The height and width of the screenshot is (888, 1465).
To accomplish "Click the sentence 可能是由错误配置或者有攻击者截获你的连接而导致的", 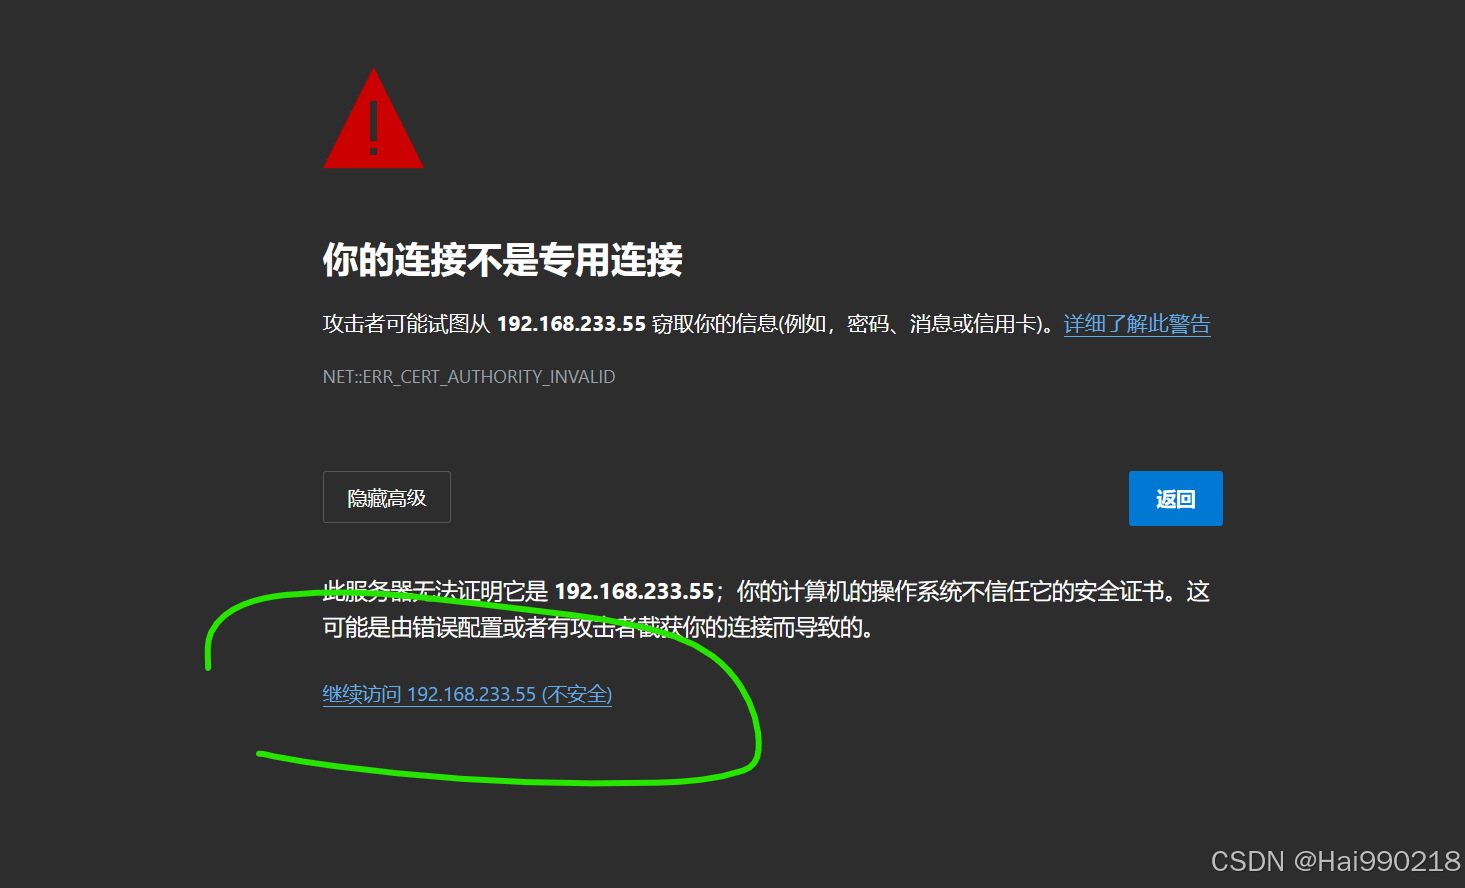I will coord(597,628).
